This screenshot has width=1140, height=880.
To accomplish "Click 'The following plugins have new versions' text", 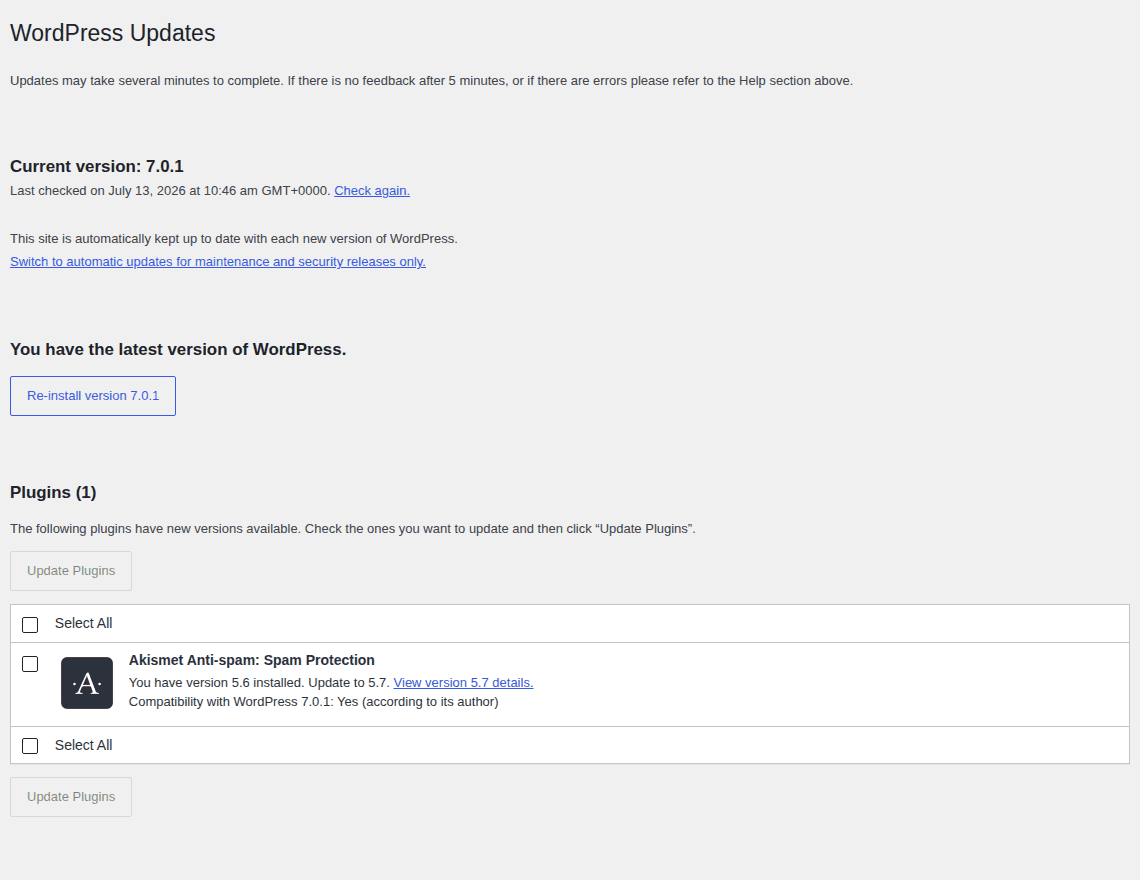I will pos(353,529).
